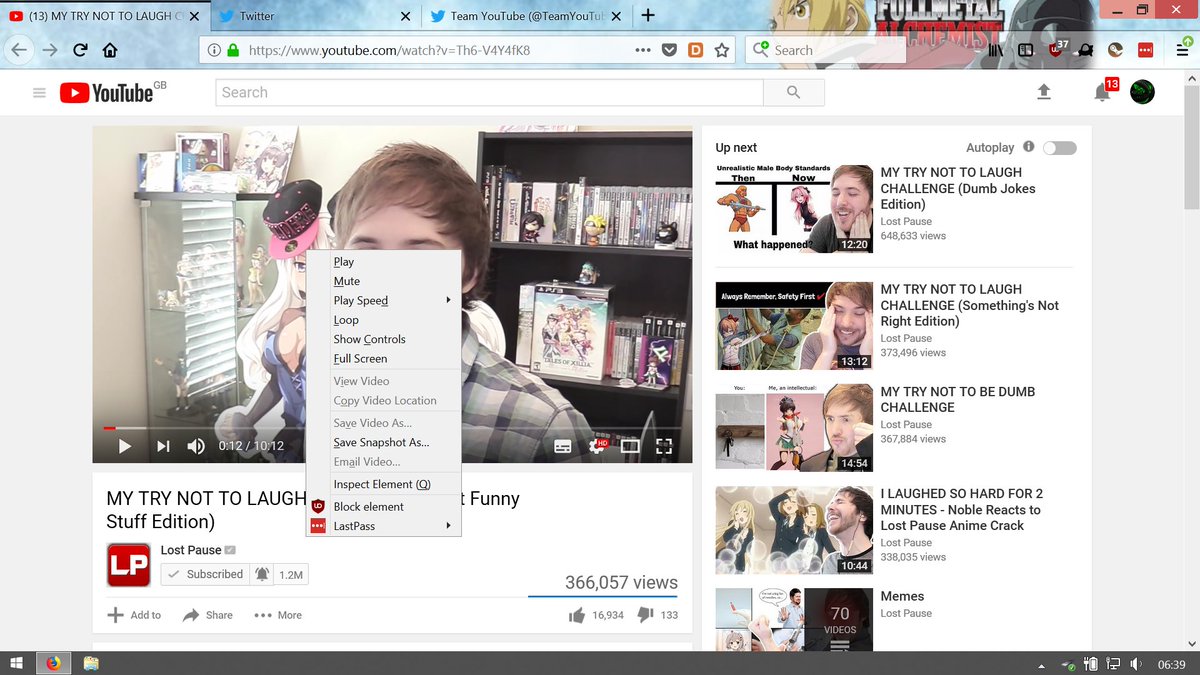Viewport: 1200px width, 675px height.
Task: Play the video with player play button
Action: click(125, 446)
